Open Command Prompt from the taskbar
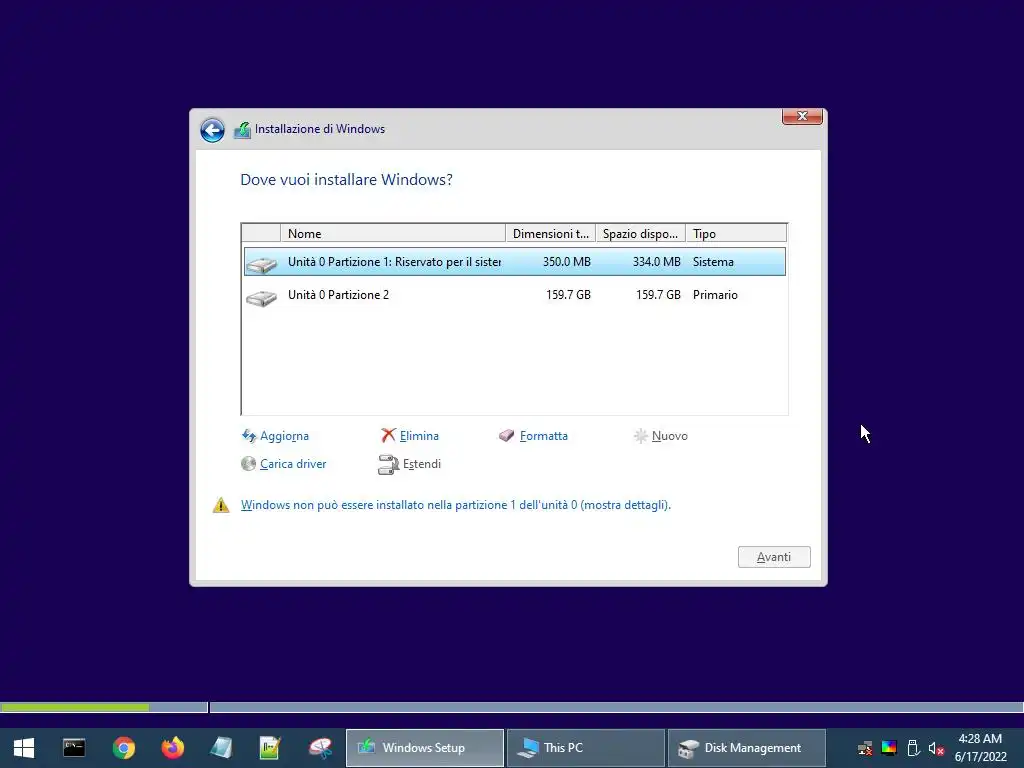This screenshot has height=768, width=1024. (74, 747)
